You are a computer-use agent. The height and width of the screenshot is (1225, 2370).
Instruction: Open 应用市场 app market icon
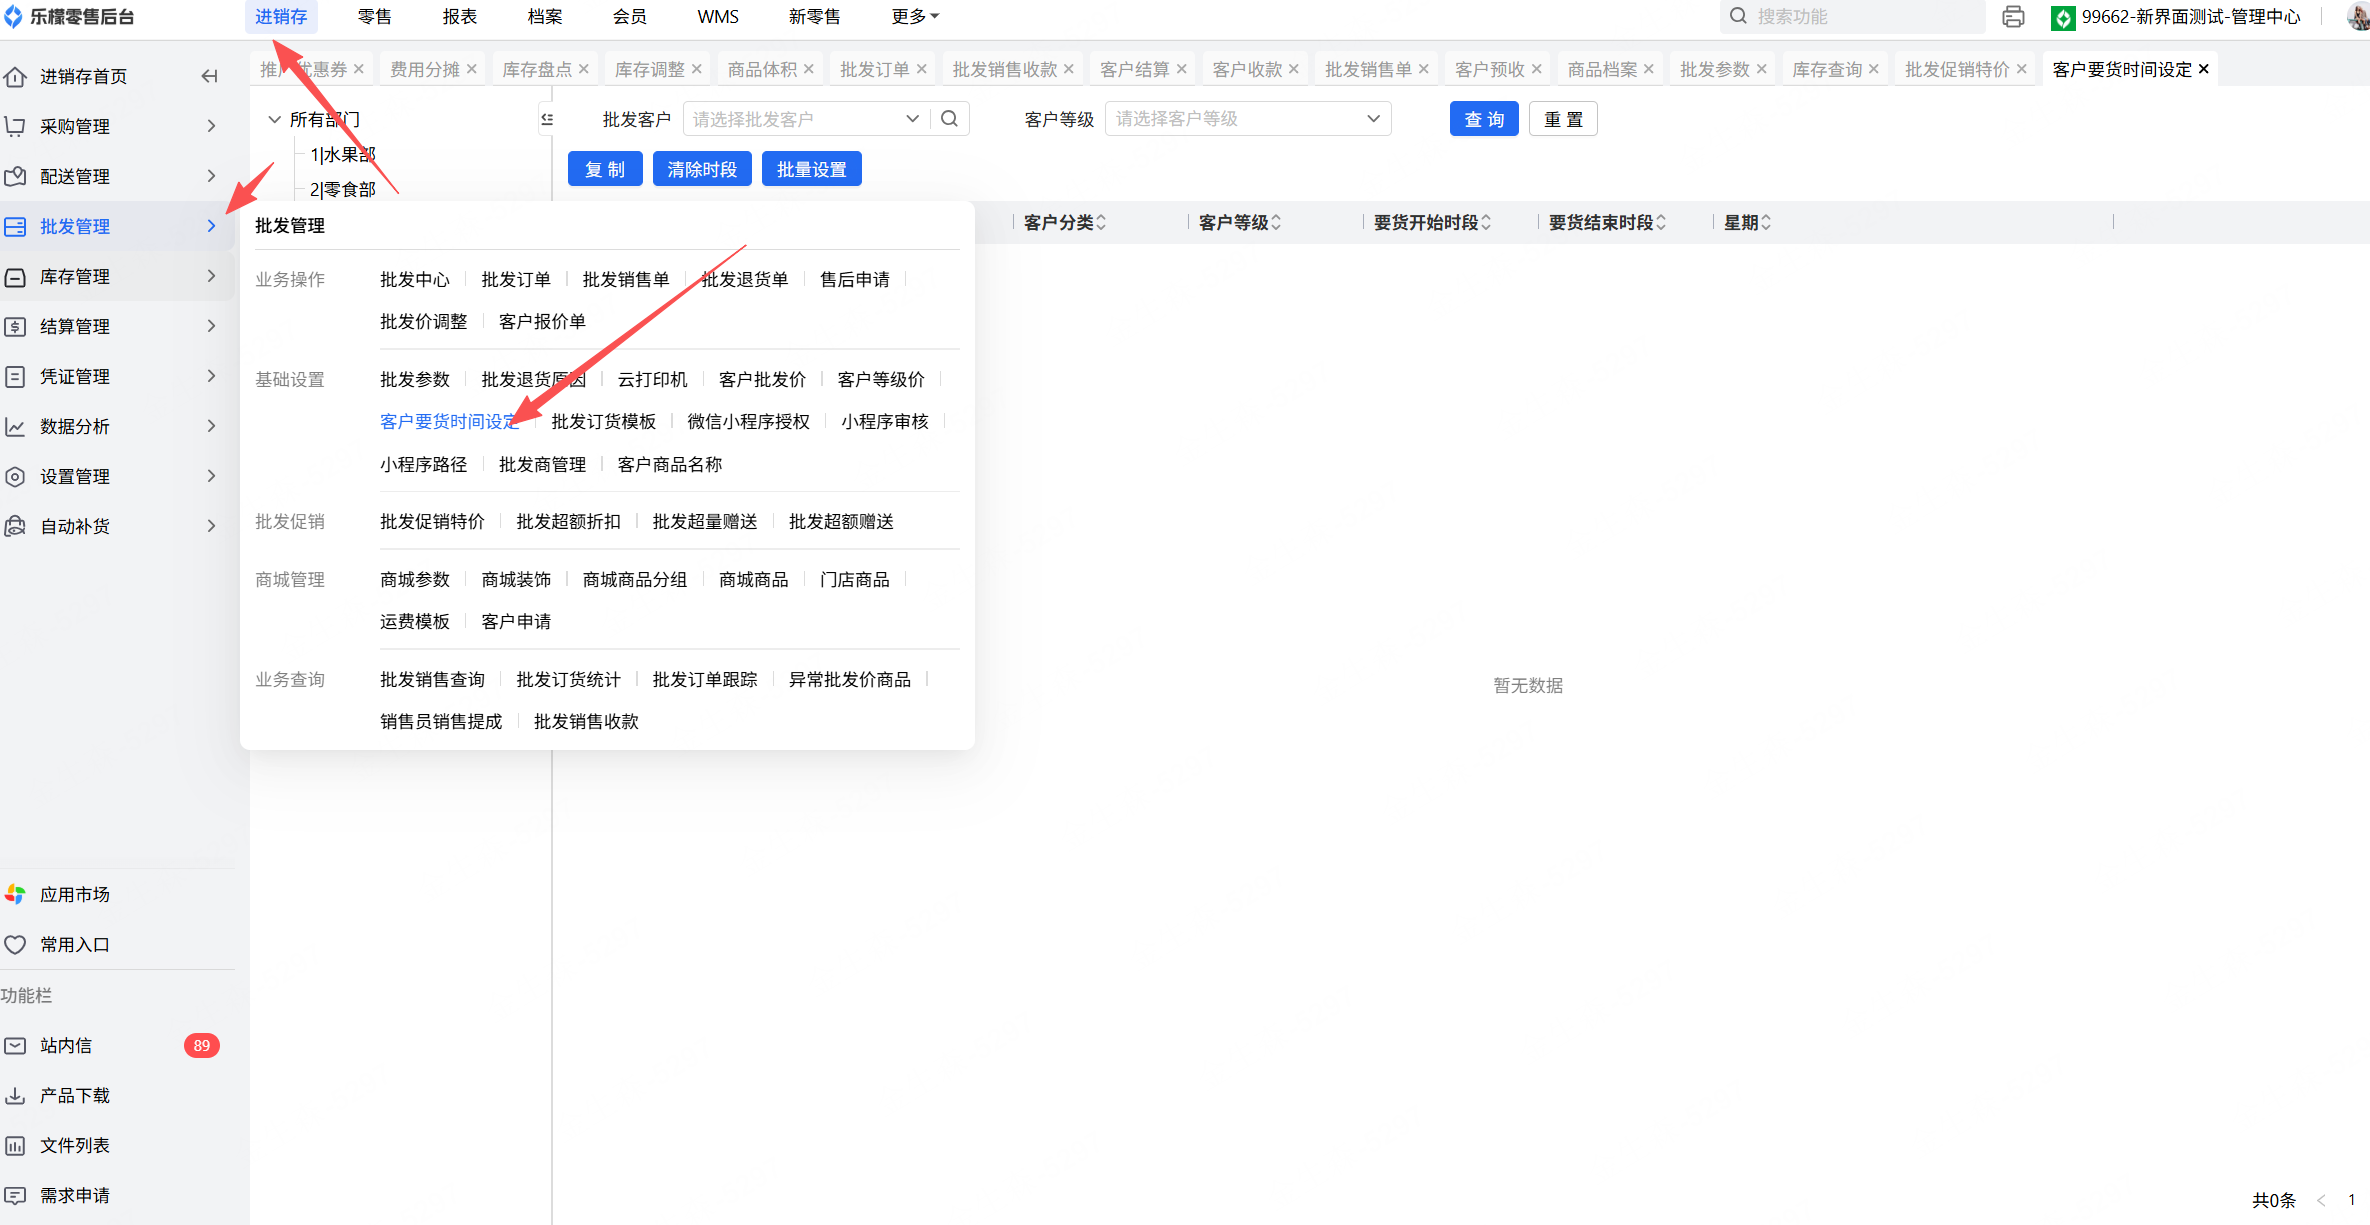pos(16,894)
